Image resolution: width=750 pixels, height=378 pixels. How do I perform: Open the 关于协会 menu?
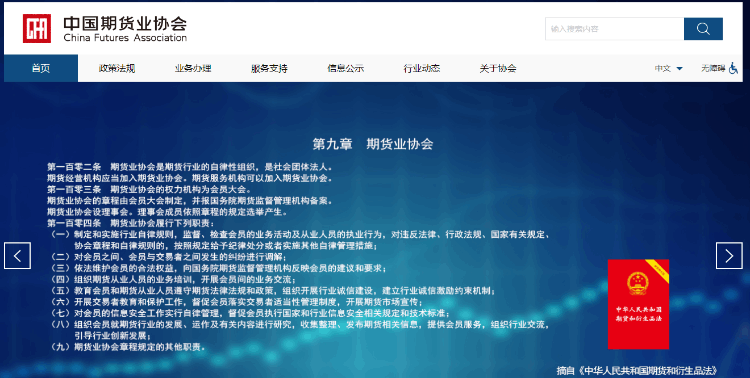pyautogui.click(x=497, y=68)
